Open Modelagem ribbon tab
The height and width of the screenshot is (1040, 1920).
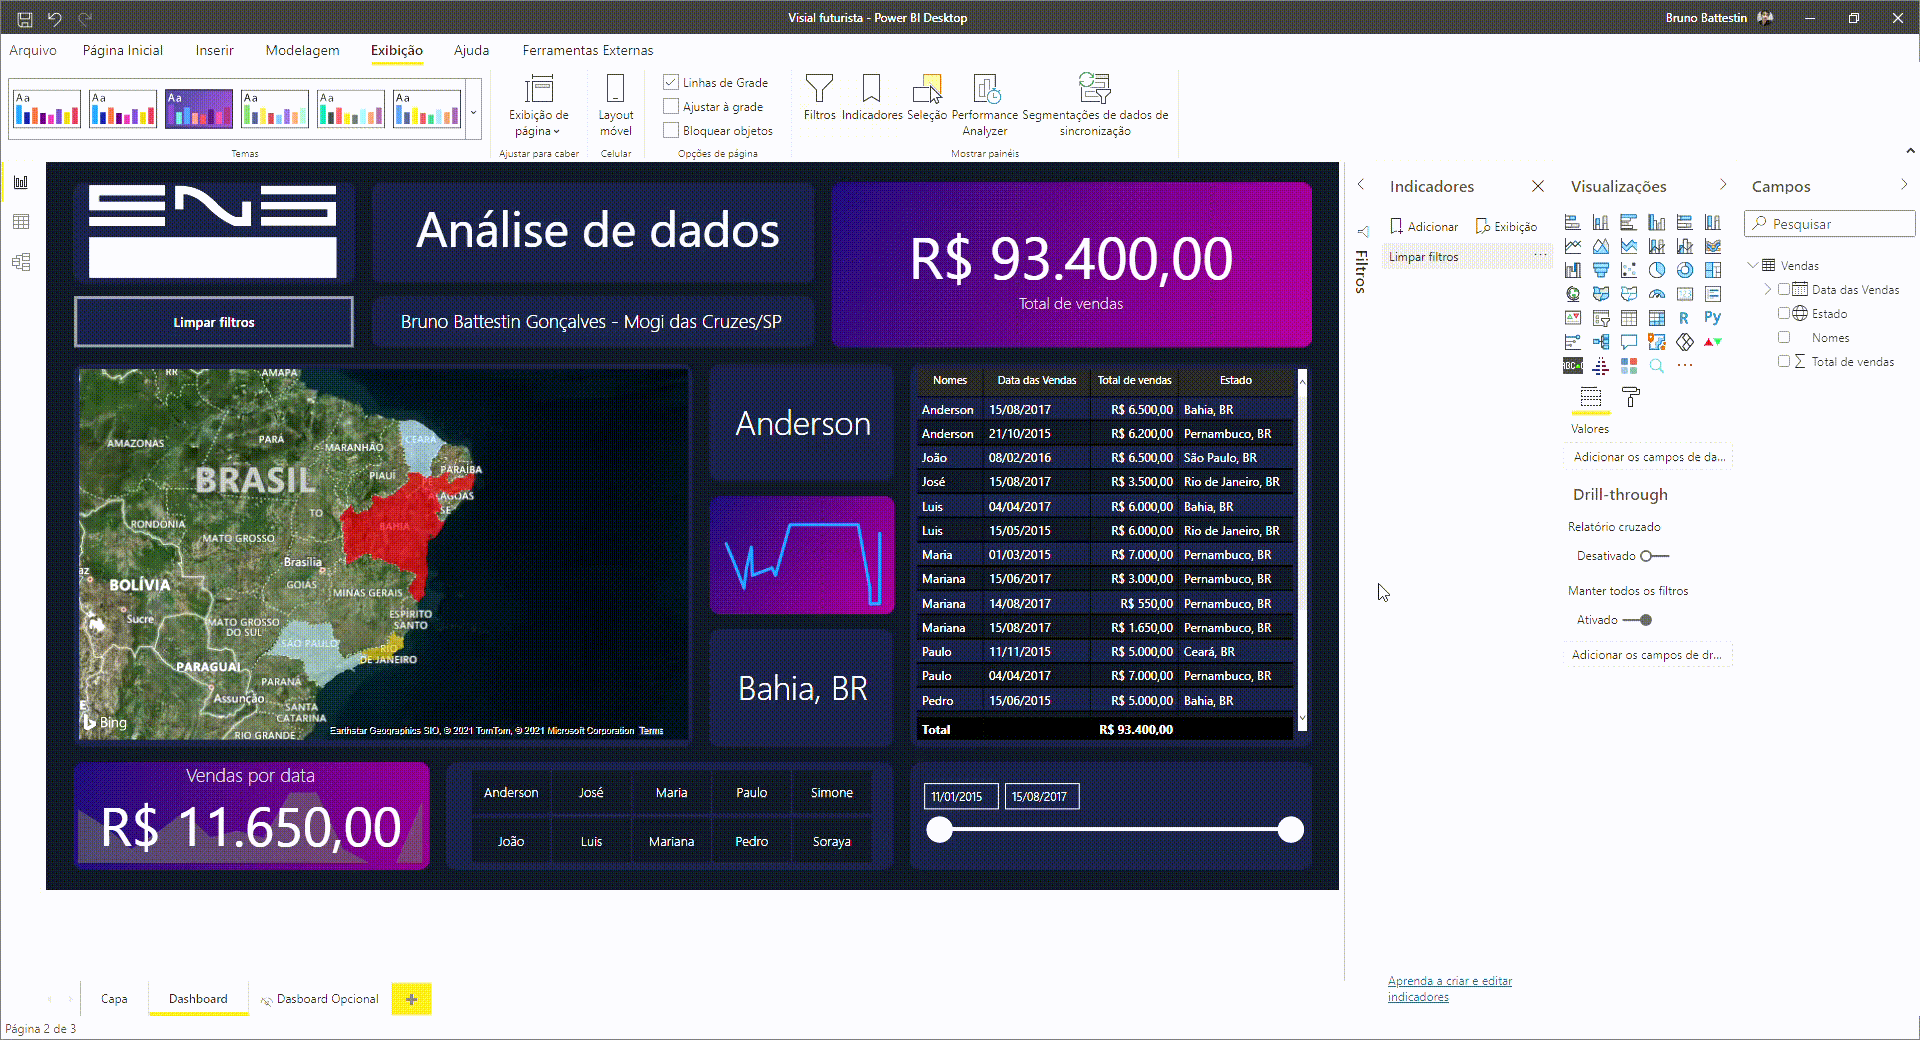[302, 50]
